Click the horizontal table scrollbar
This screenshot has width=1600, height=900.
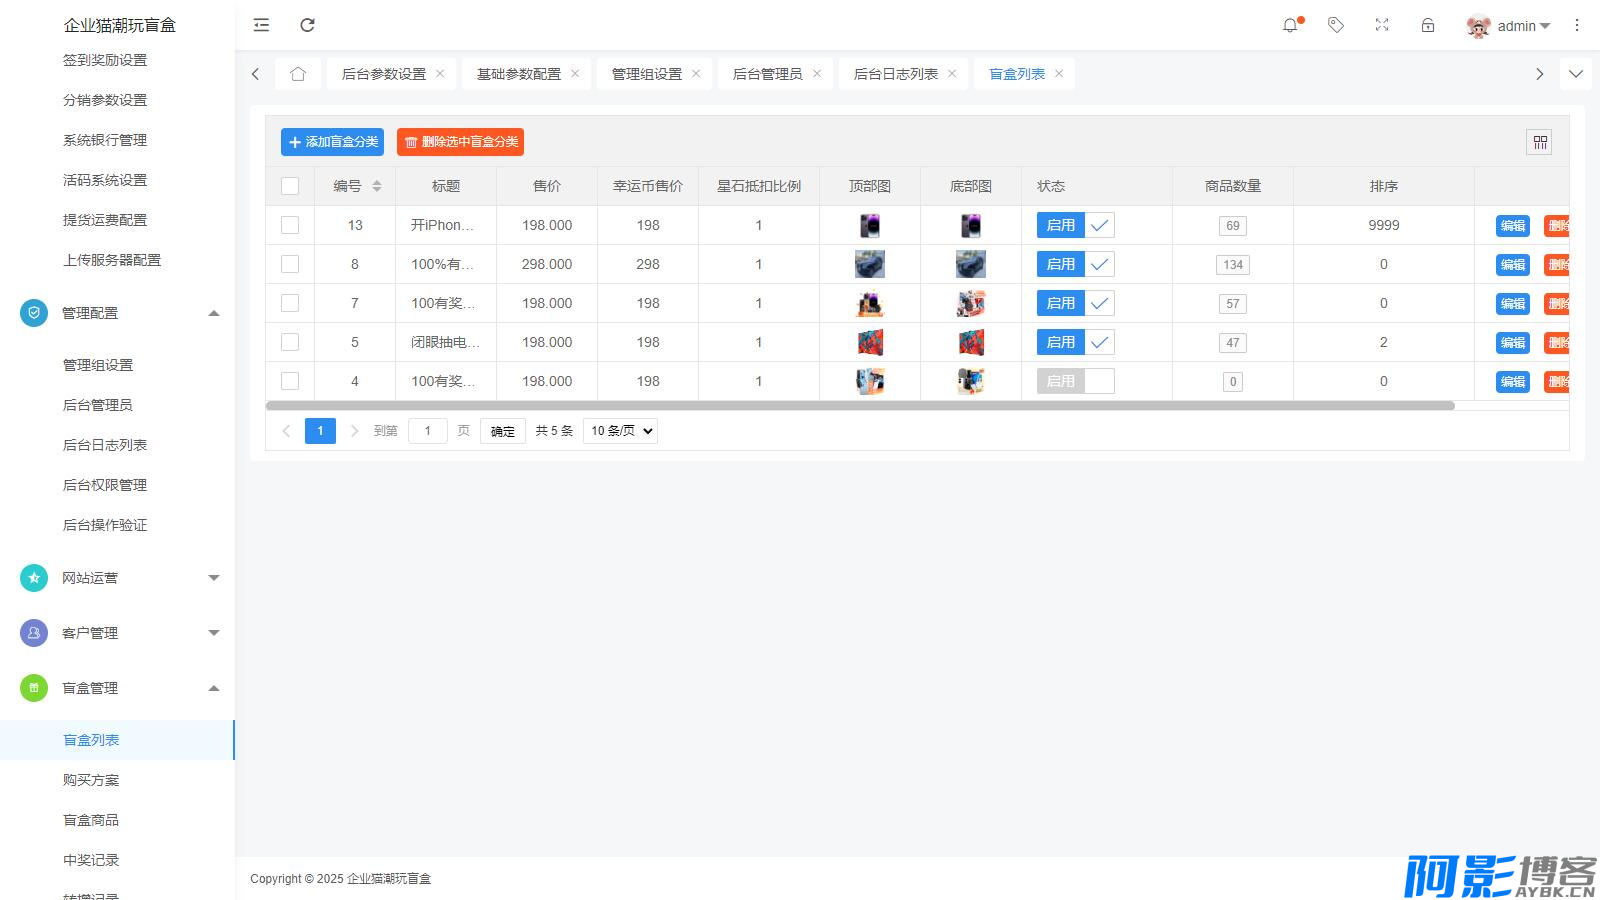pos(860,406)
